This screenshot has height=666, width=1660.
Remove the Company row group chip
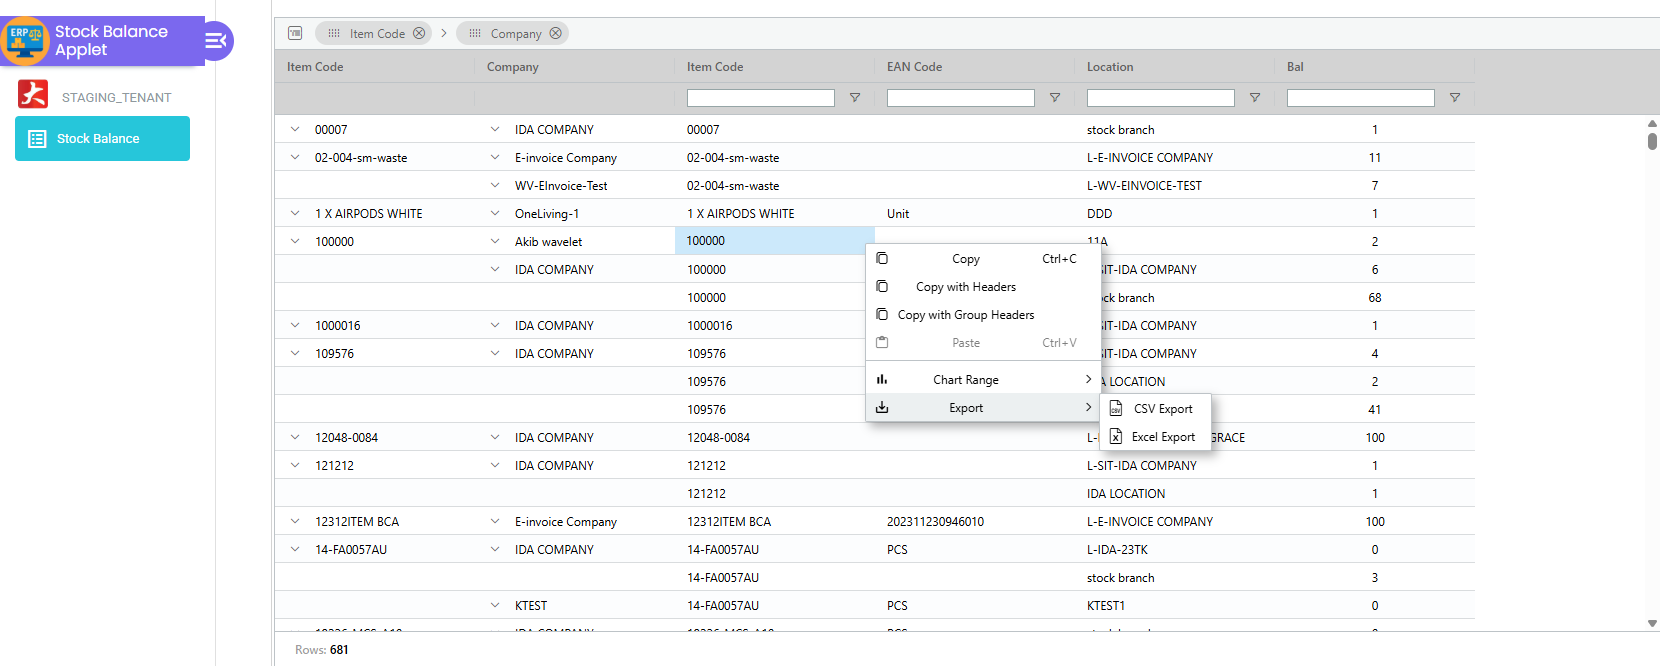[x=556, y=33]
